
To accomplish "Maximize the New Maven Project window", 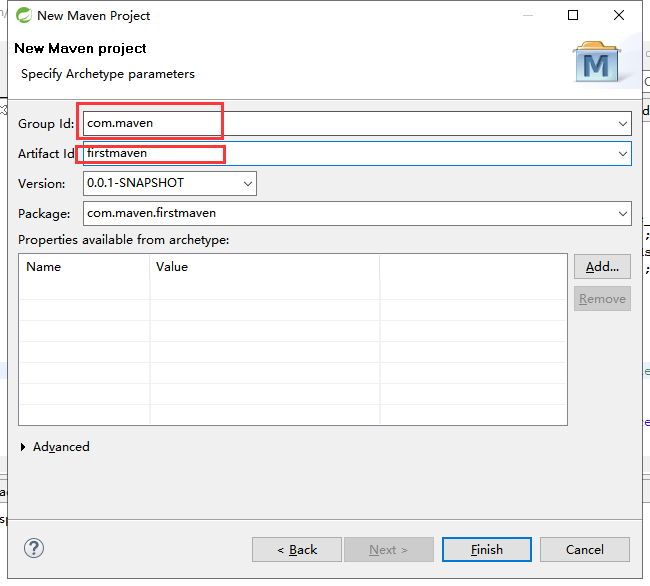I will (x=573, y=15).
